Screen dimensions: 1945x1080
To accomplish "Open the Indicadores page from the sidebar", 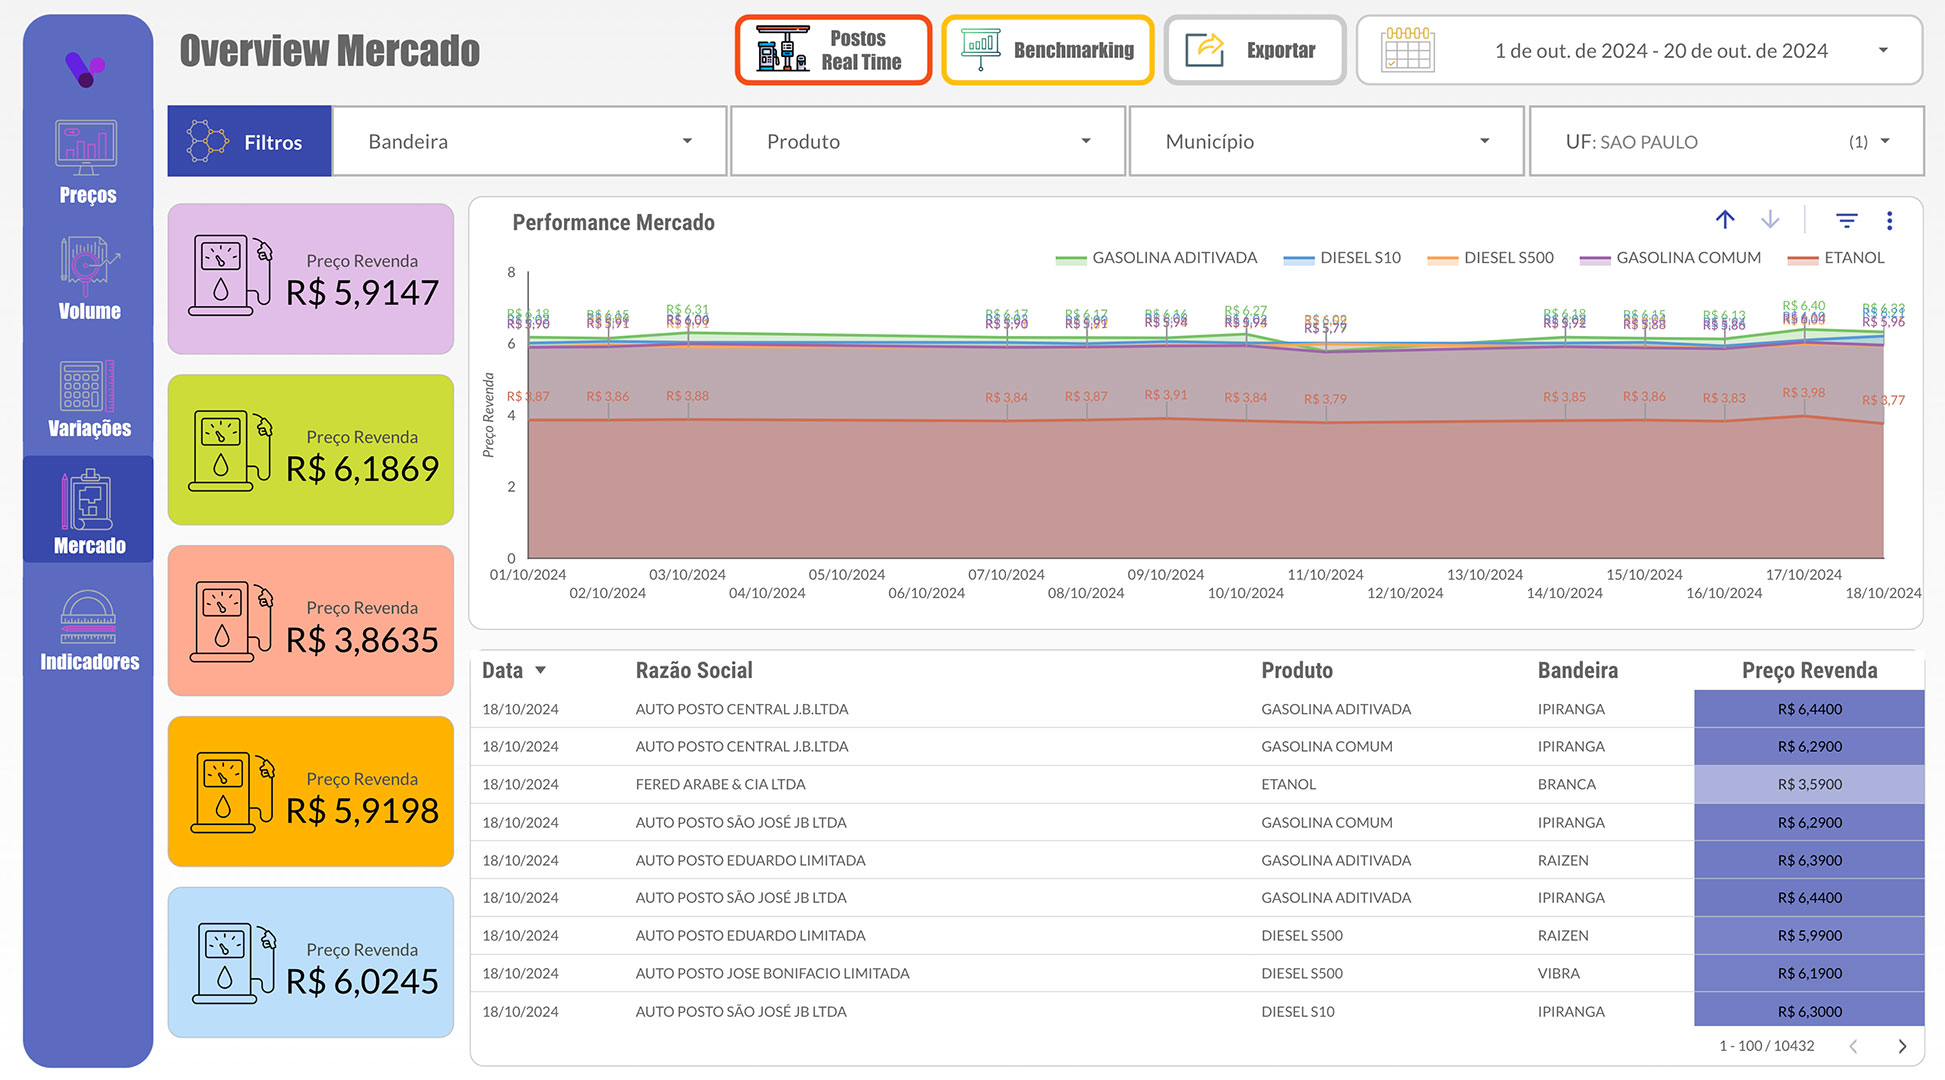I will [88, 630].
